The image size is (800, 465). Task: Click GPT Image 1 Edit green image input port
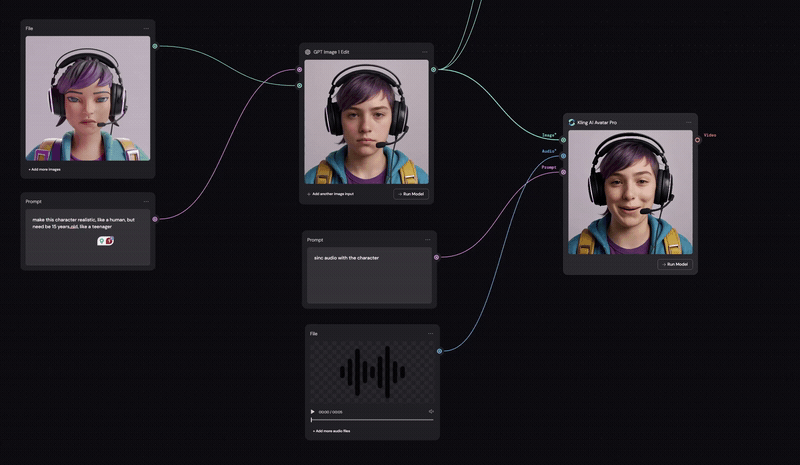[299, 86]
